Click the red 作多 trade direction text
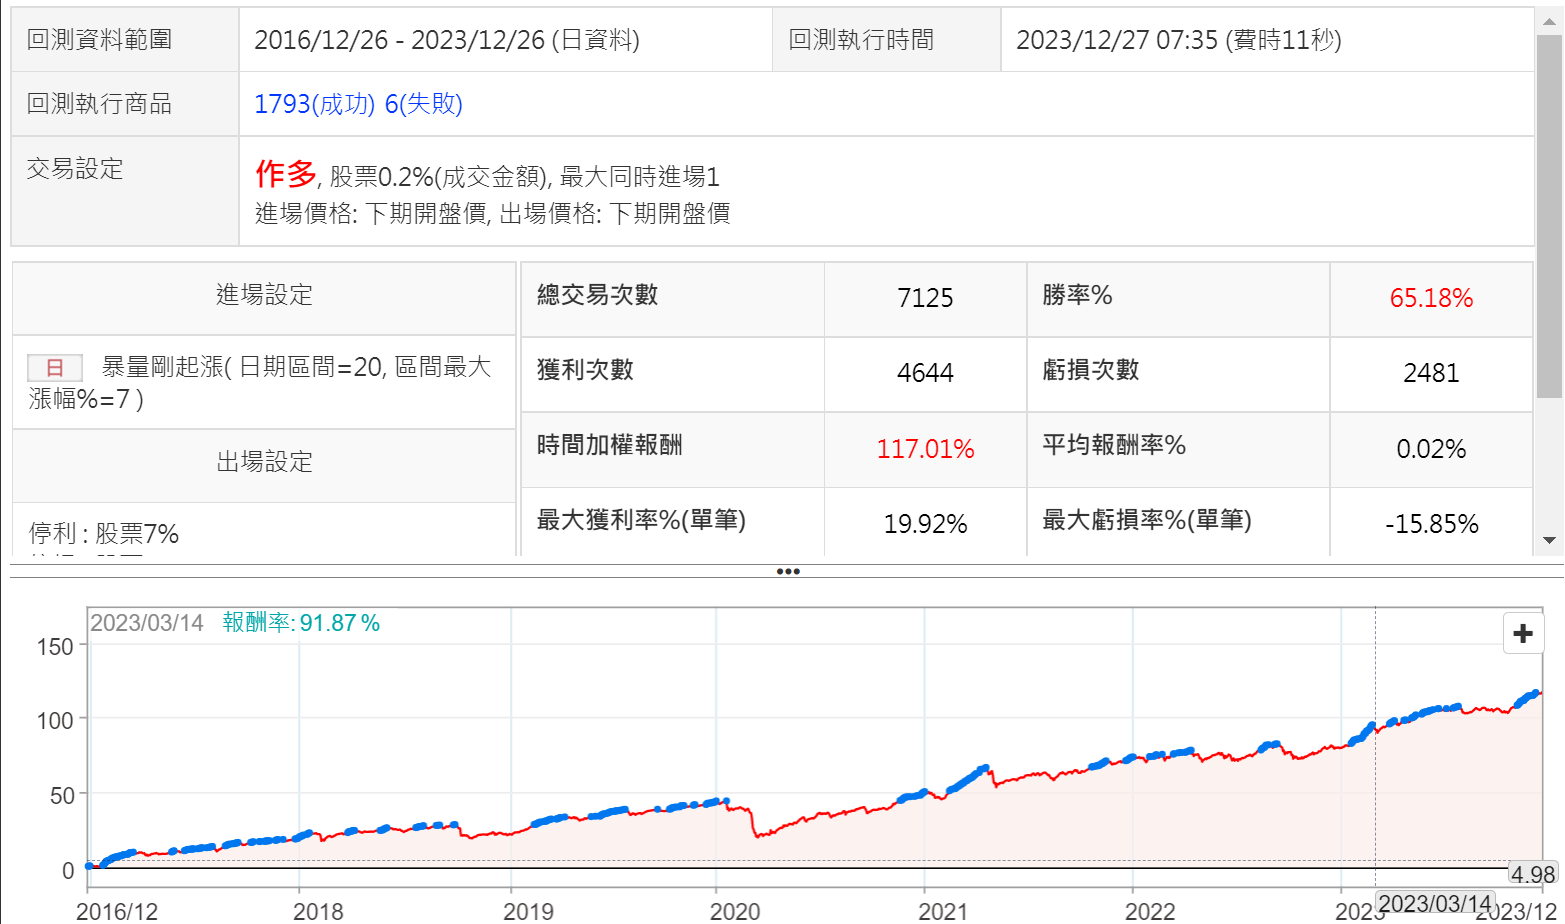Viewport: 1565px width, 924px height. pos(285,174)
